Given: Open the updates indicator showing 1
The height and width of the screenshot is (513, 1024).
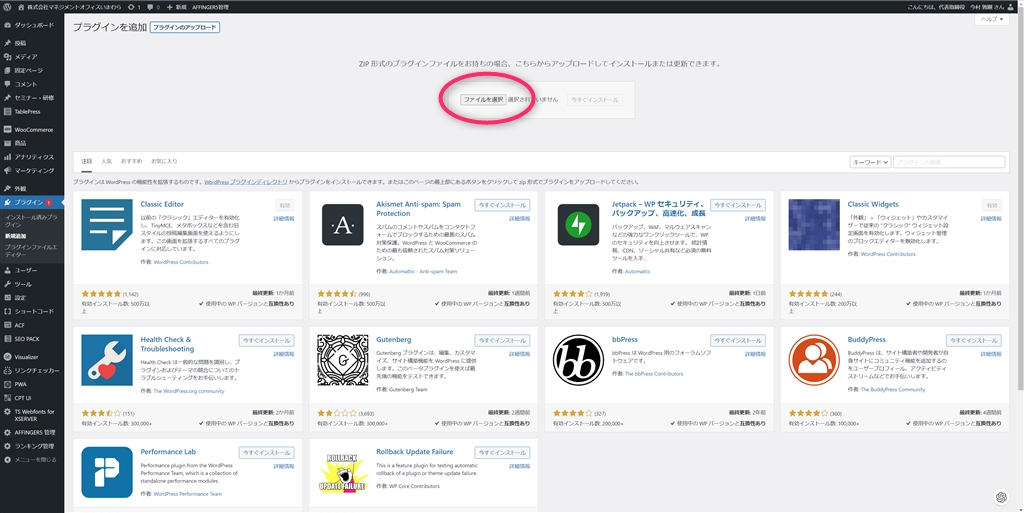Looking at the screenshot, I should click(x=134, y=7).
